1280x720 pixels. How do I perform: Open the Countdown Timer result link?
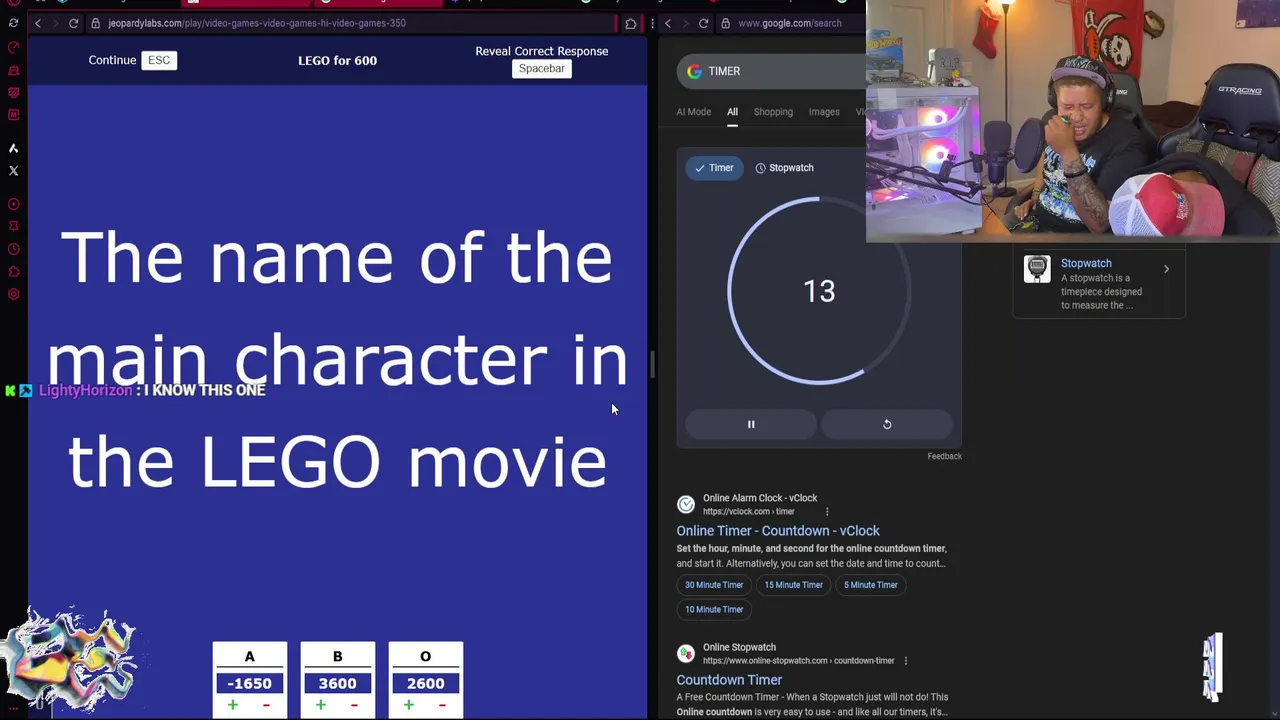[x=729, y=680]
